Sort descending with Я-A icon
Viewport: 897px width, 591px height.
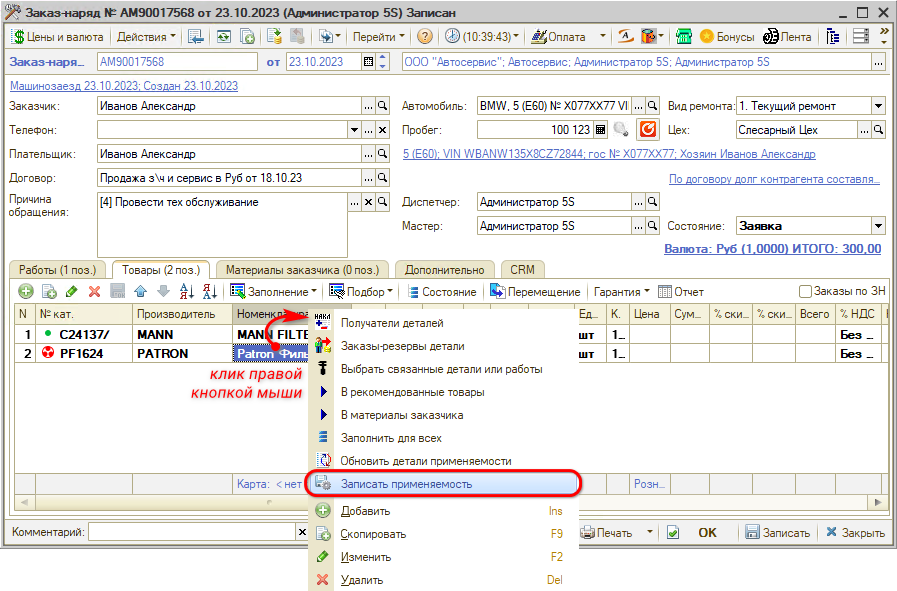(x=209, y=292)
